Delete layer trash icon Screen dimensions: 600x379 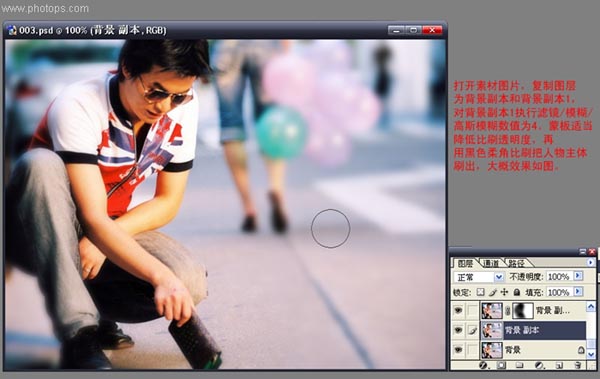[x=578, y=365]
